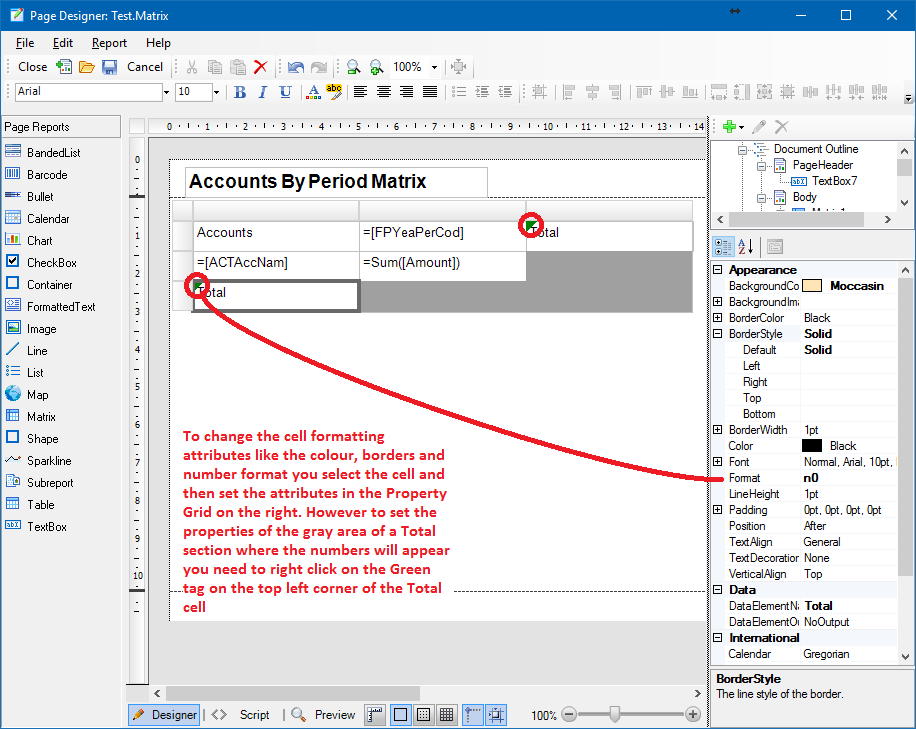
Task: Click the New report icon beside Close
Action: [x=64, y=67]
